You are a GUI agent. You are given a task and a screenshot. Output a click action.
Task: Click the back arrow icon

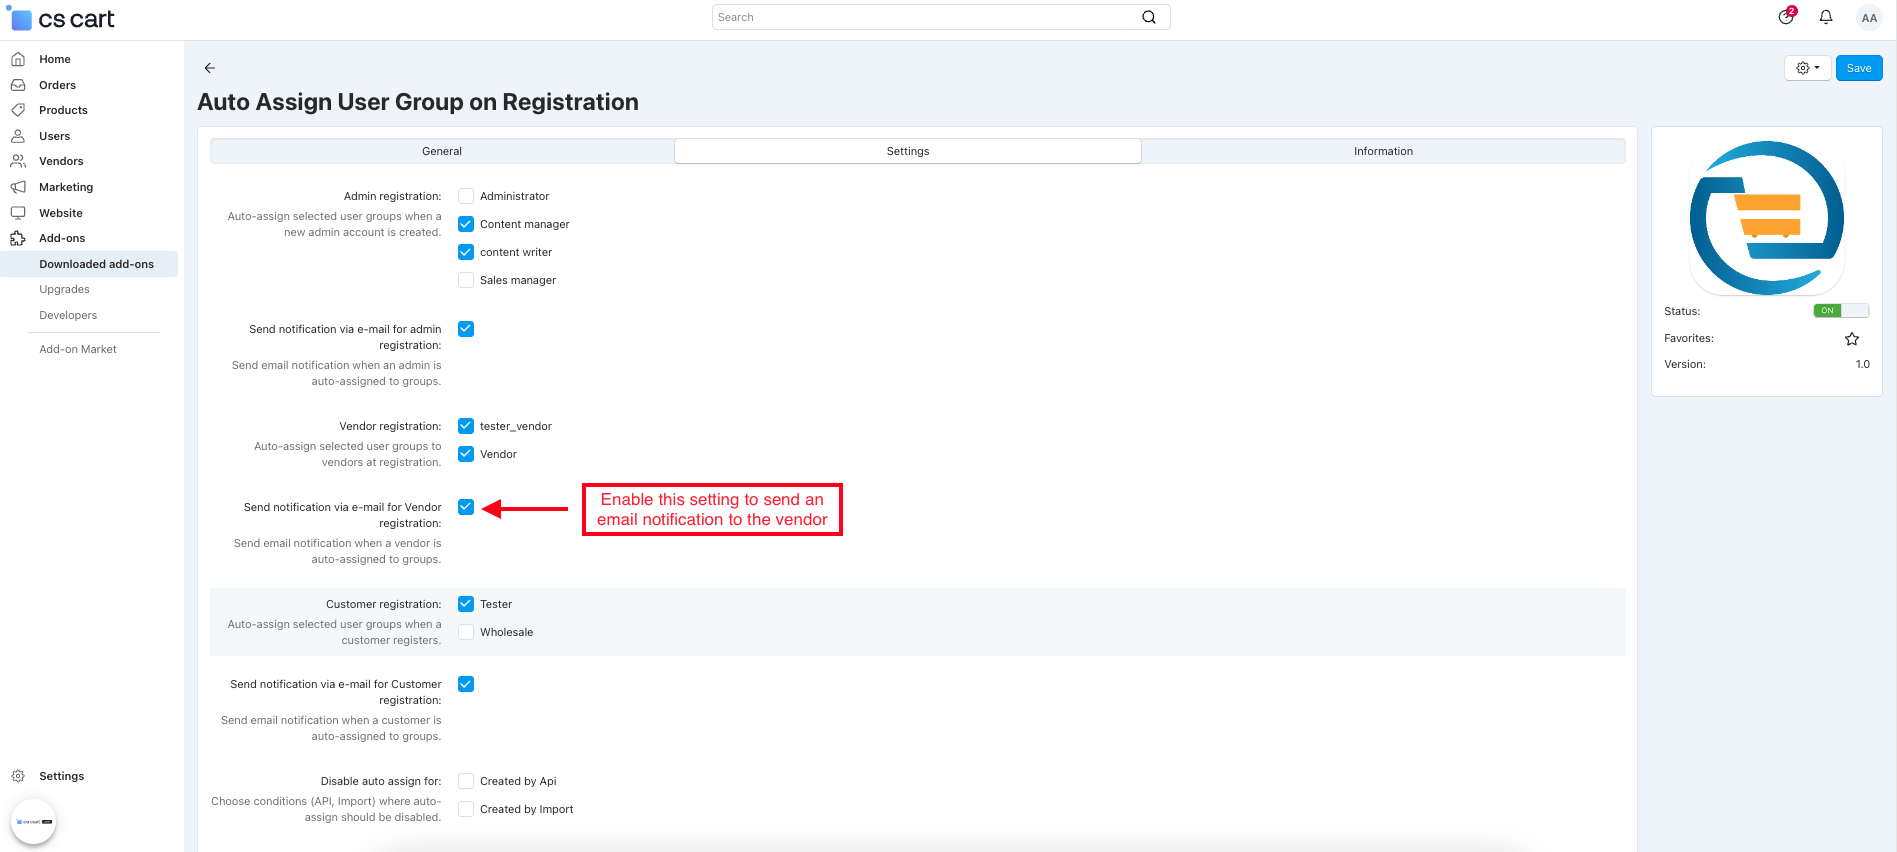[x=210, y=68]
